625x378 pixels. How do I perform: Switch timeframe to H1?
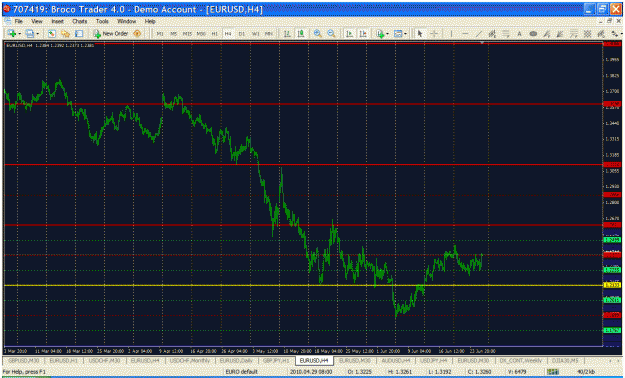tap(214, 34)
